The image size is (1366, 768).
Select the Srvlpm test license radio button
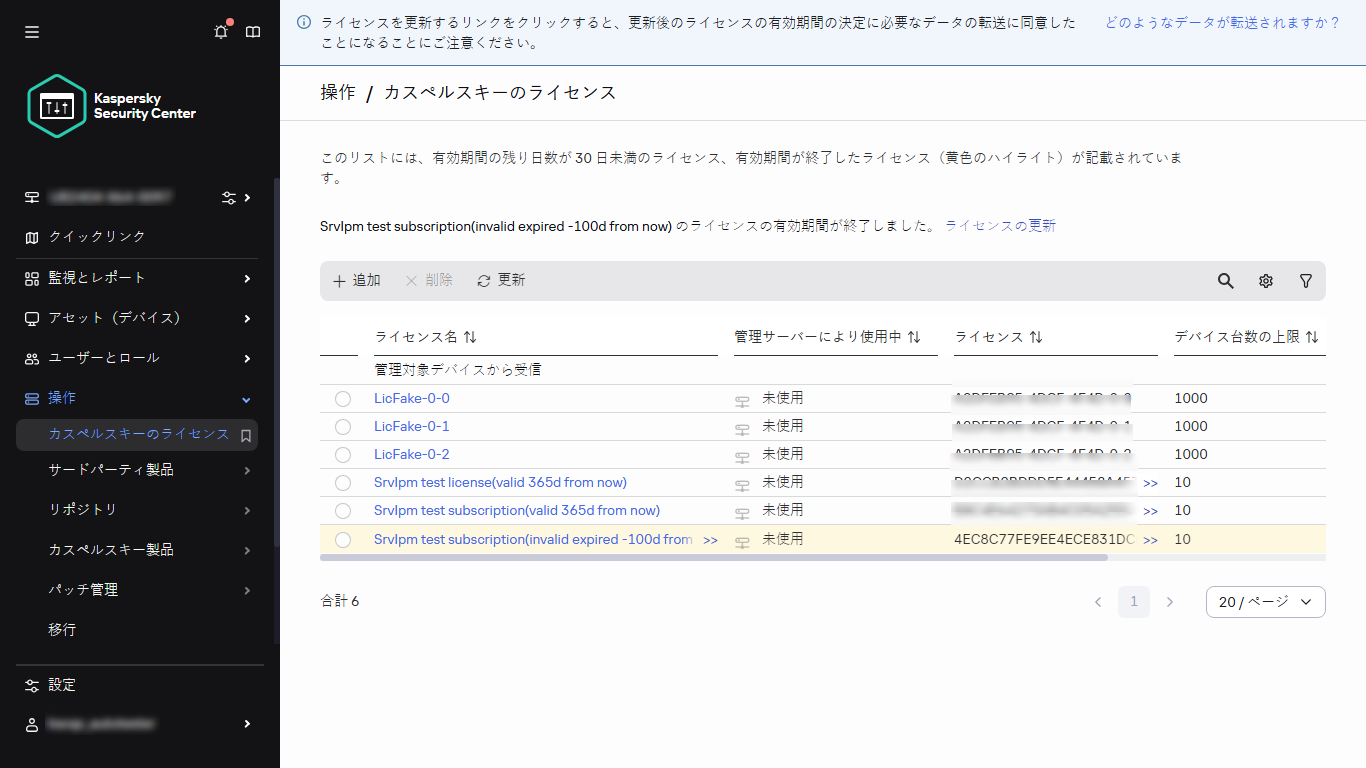[343, 482]
